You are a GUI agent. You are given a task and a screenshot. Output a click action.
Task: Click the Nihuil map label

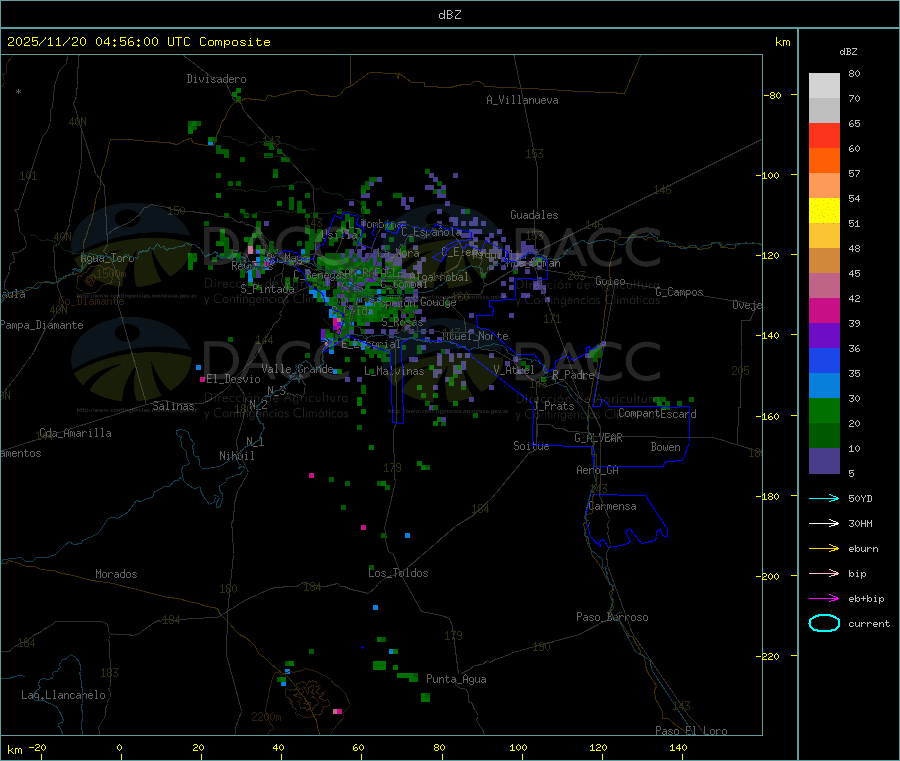coord(237,456)
